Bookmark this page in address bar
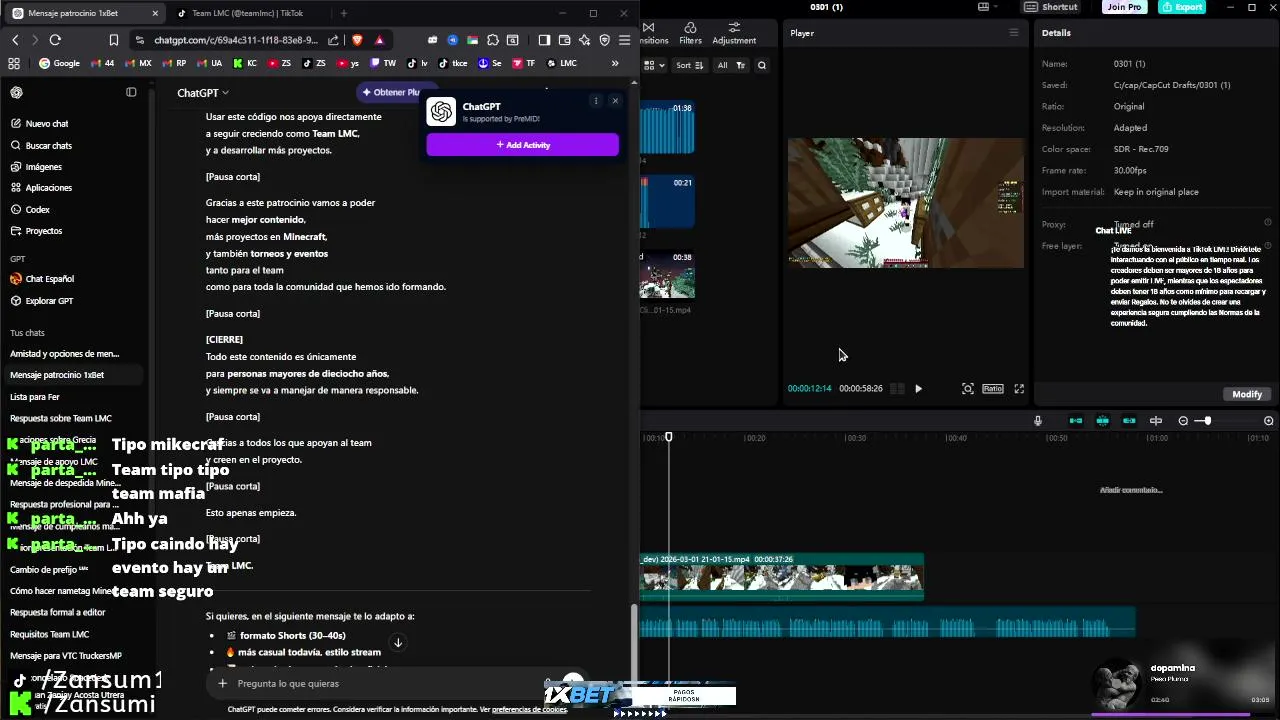 114,40
